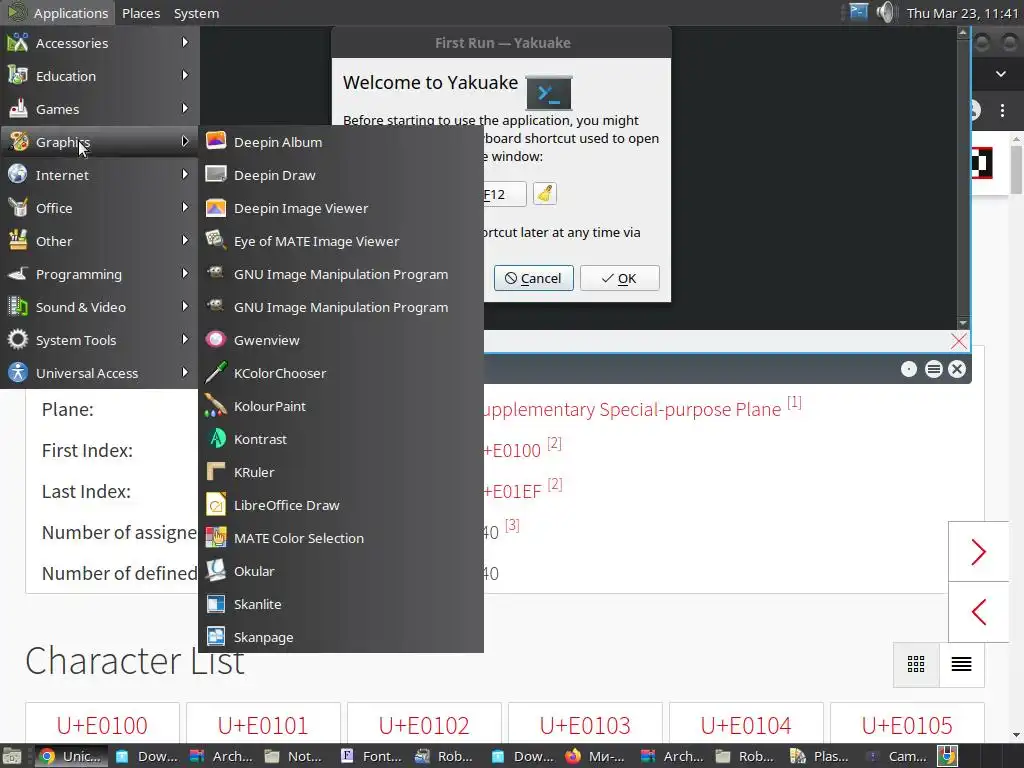Expand the Education category

coord(99,76)
